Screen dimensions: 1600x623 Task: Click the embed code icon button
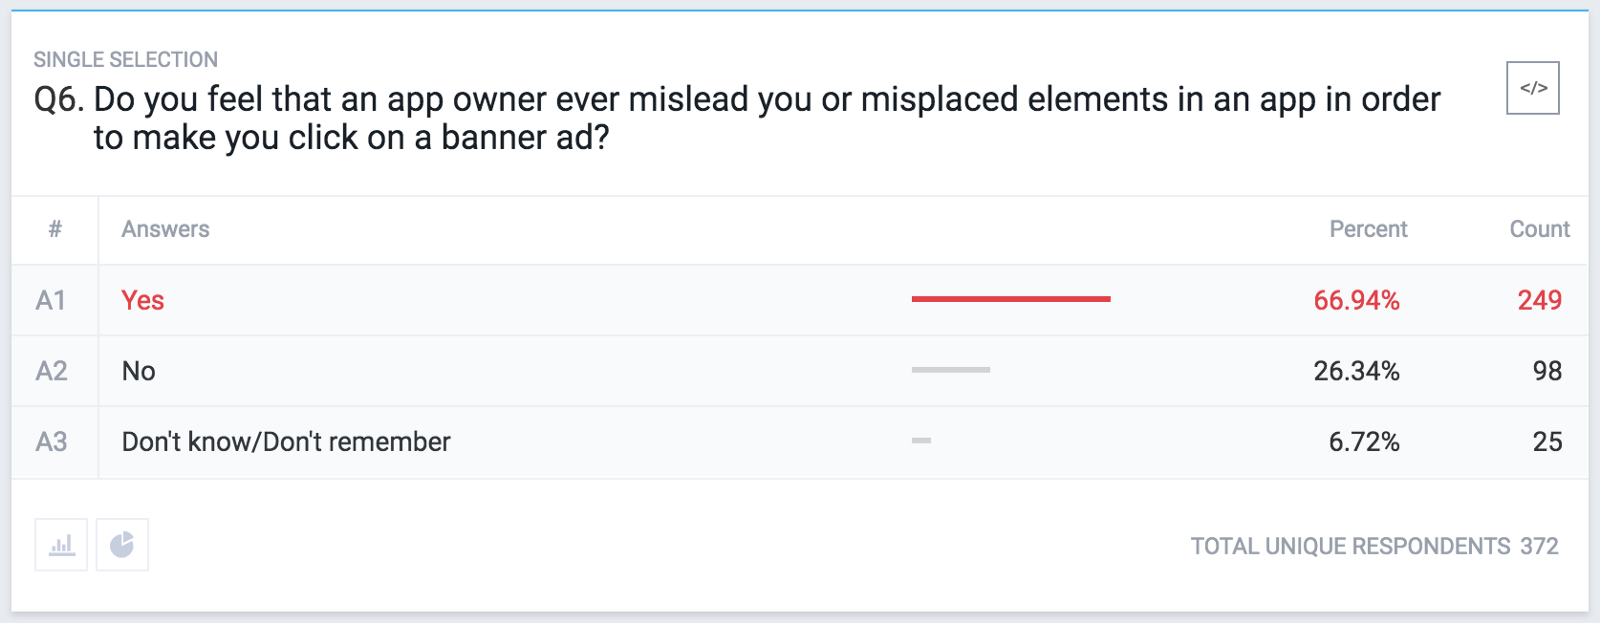click(x=1532, y=88)
